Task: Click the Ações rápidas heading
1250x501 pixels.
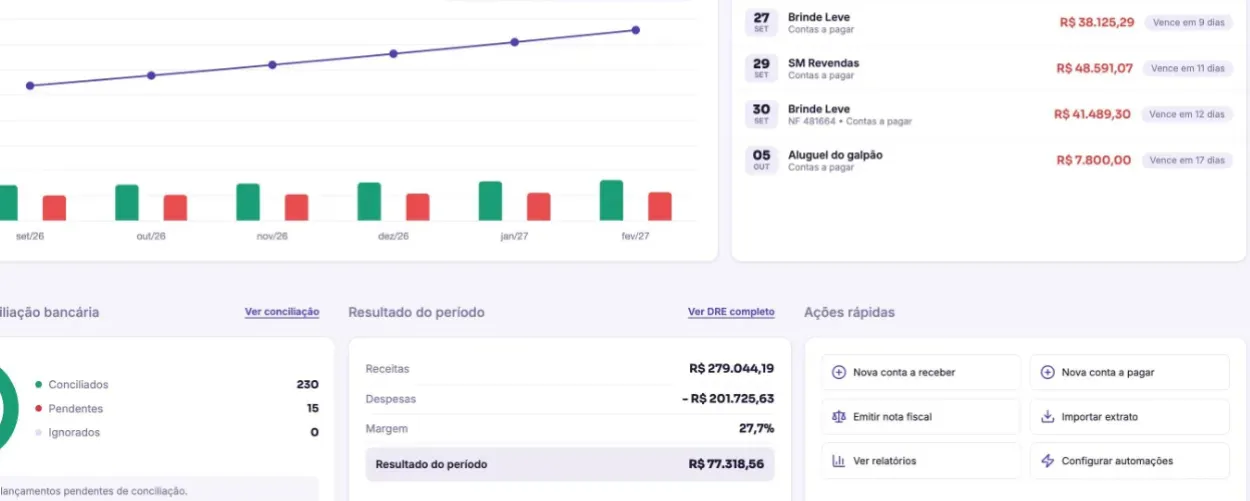Action: (849, 312)
